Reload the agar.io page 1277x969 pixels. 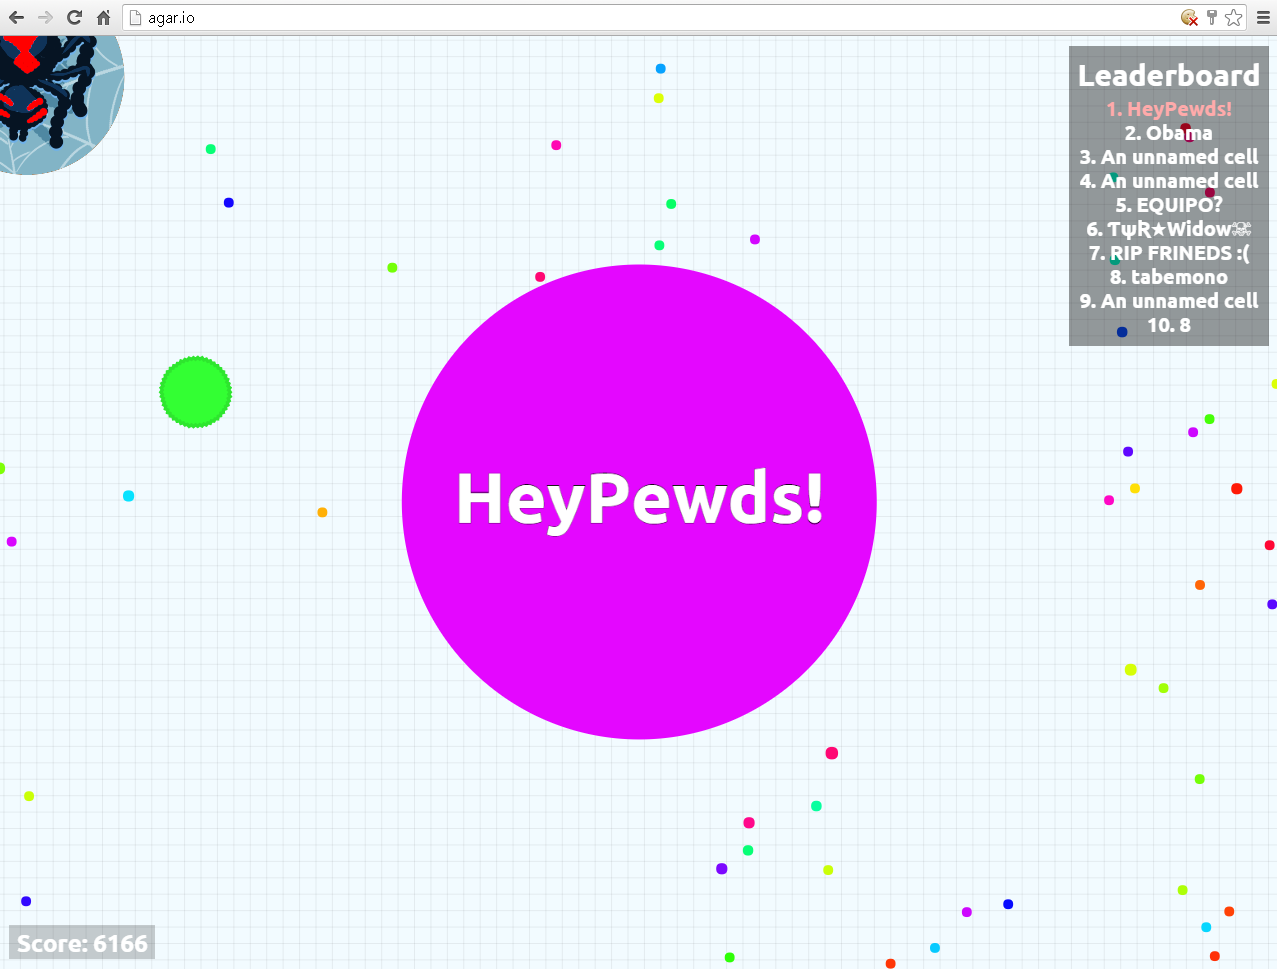[x=74, y=17]
